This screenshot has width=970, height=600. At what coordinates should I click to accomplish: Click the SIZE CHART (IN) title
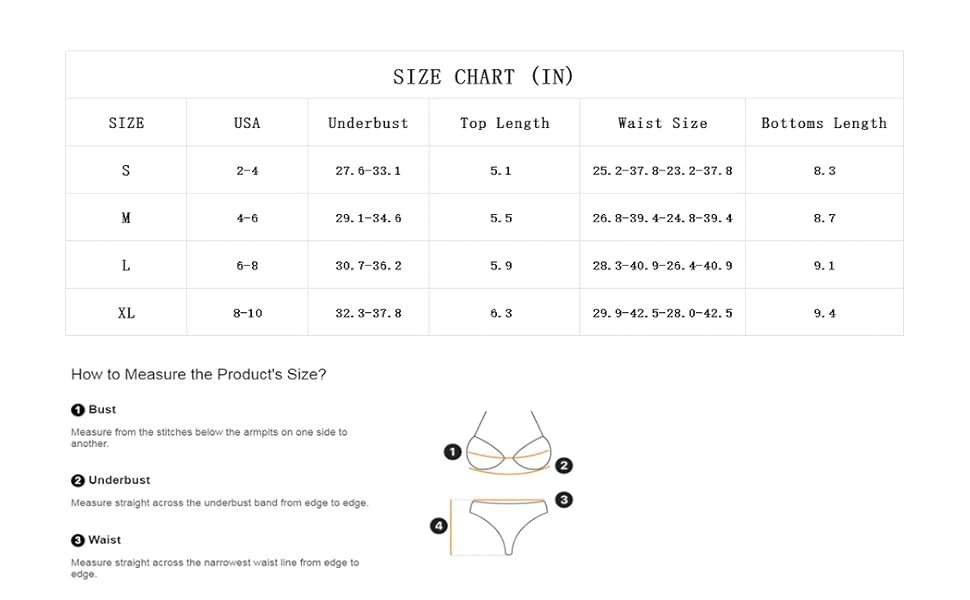coord(483,77)
